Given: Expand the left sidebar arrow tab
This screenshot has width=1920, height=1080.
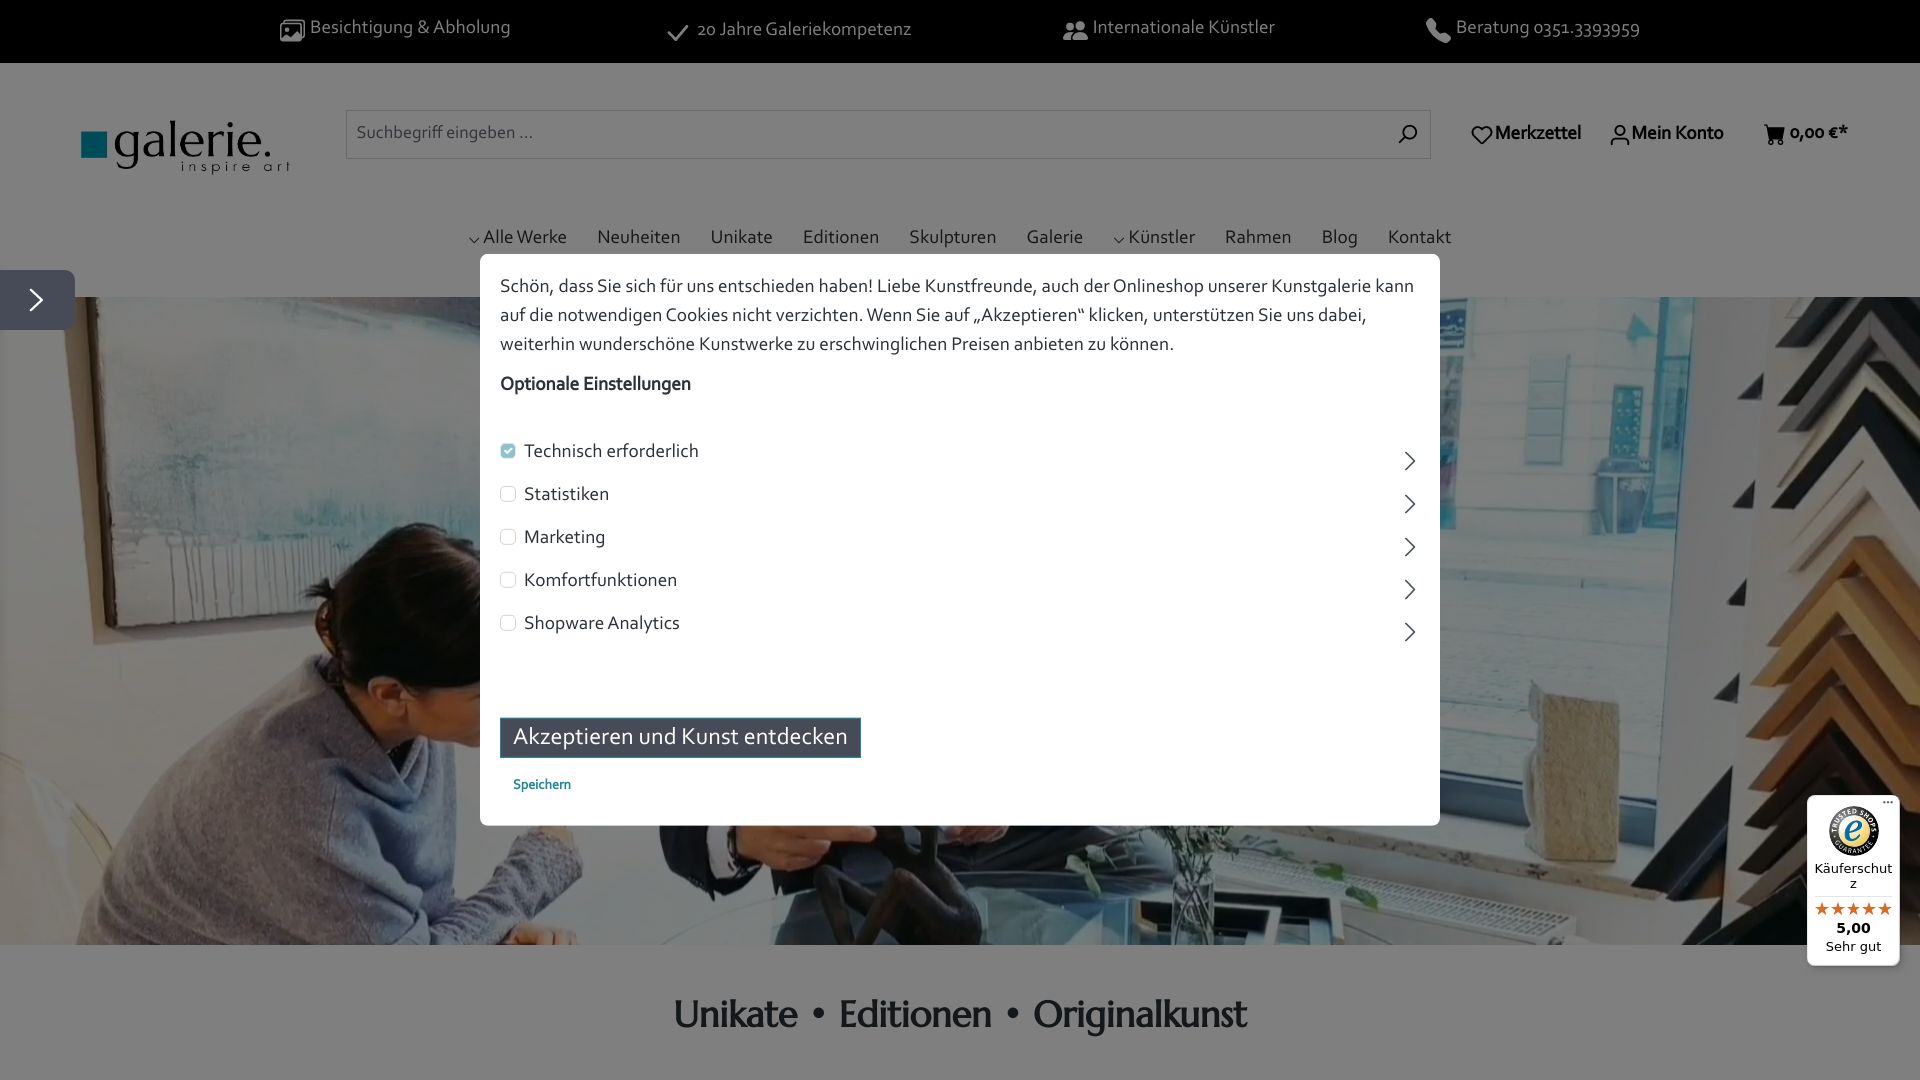Looking at the screenshot, I should point(37,300).
